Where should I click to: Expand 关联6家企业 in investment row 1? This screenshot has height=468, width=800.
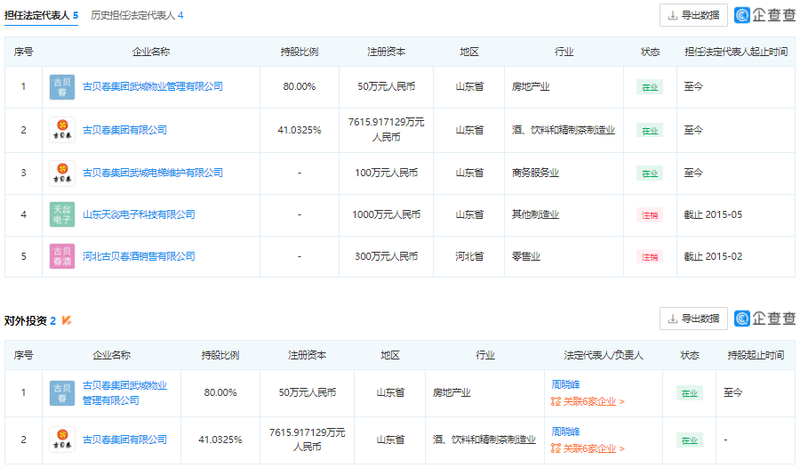coord(588,402)
